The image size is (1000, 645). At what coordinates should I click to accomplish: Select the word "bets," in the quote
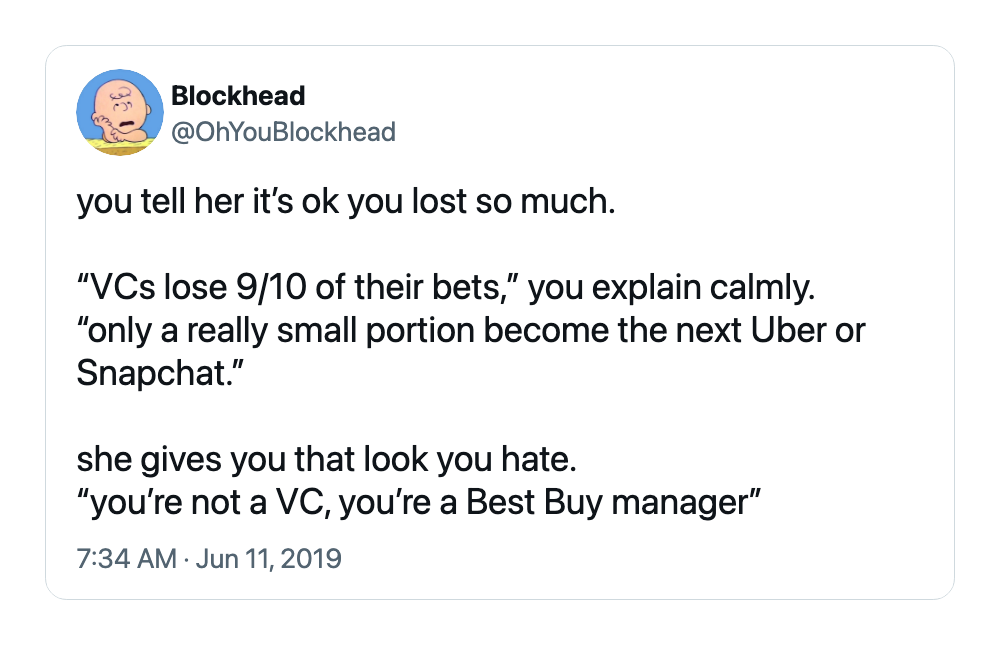(471, 288)
